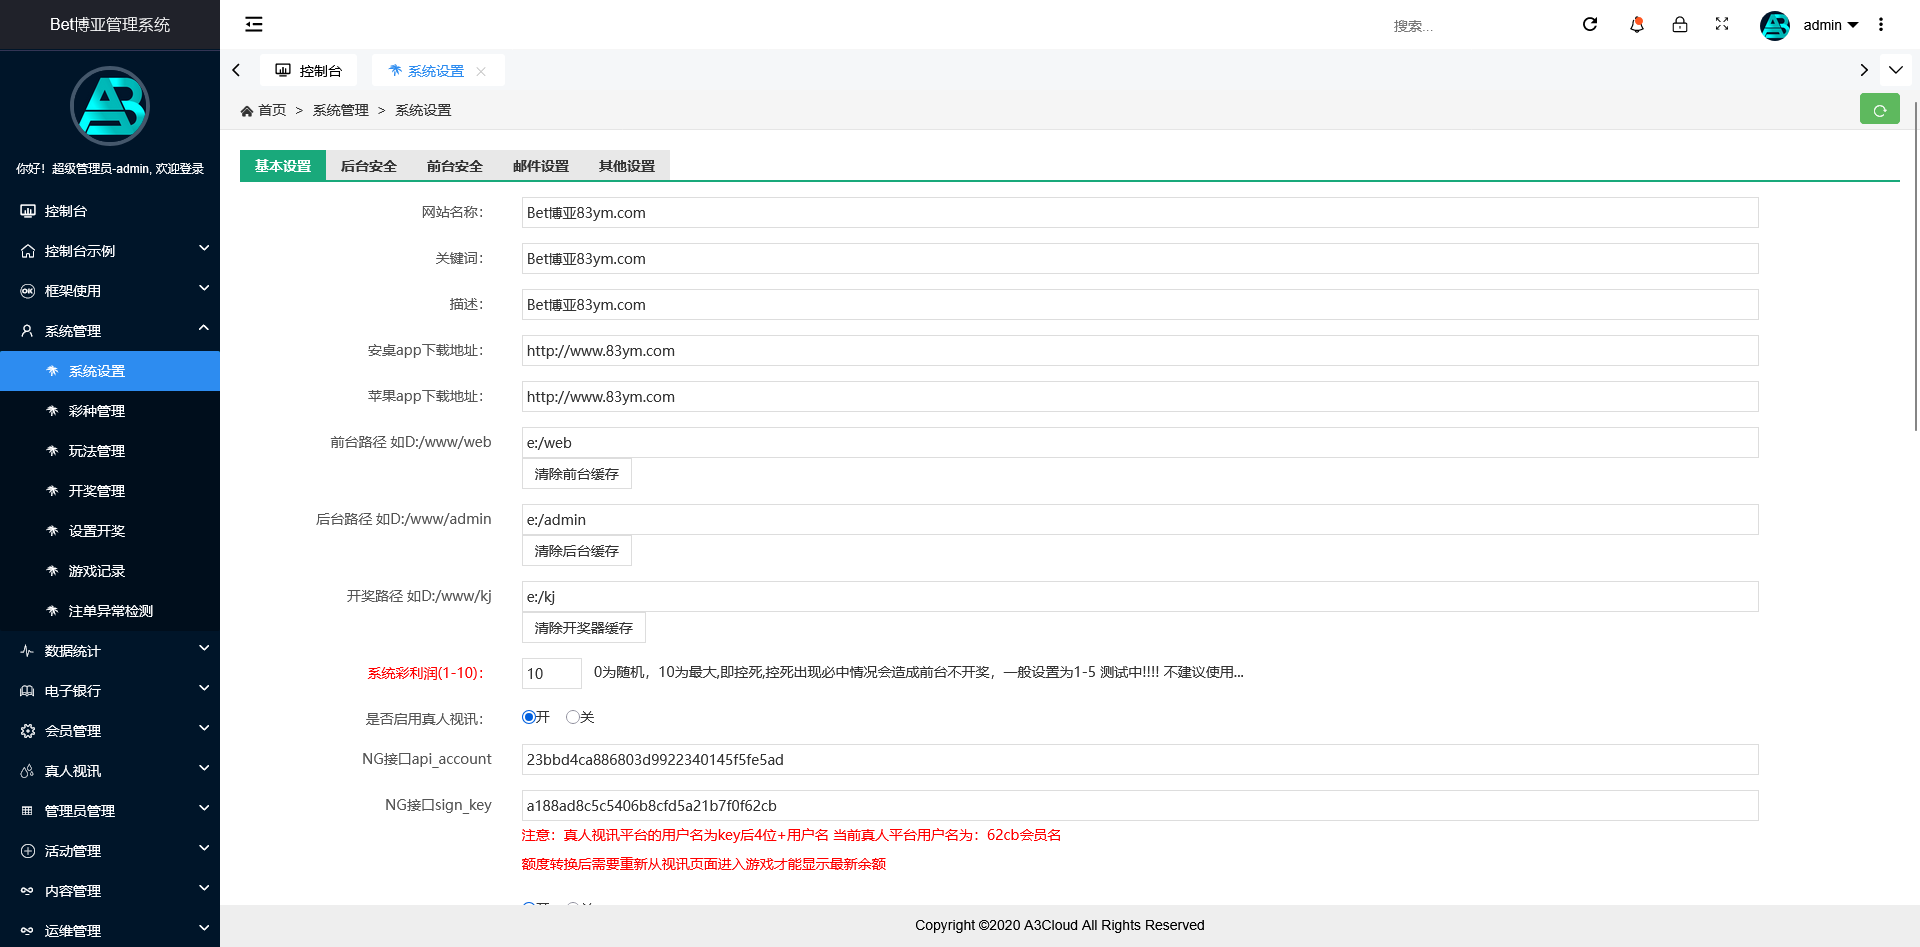This screenshot has width=1920, height=947.
Task: Click 清除开奖器缓存 button
Action: 584,628
